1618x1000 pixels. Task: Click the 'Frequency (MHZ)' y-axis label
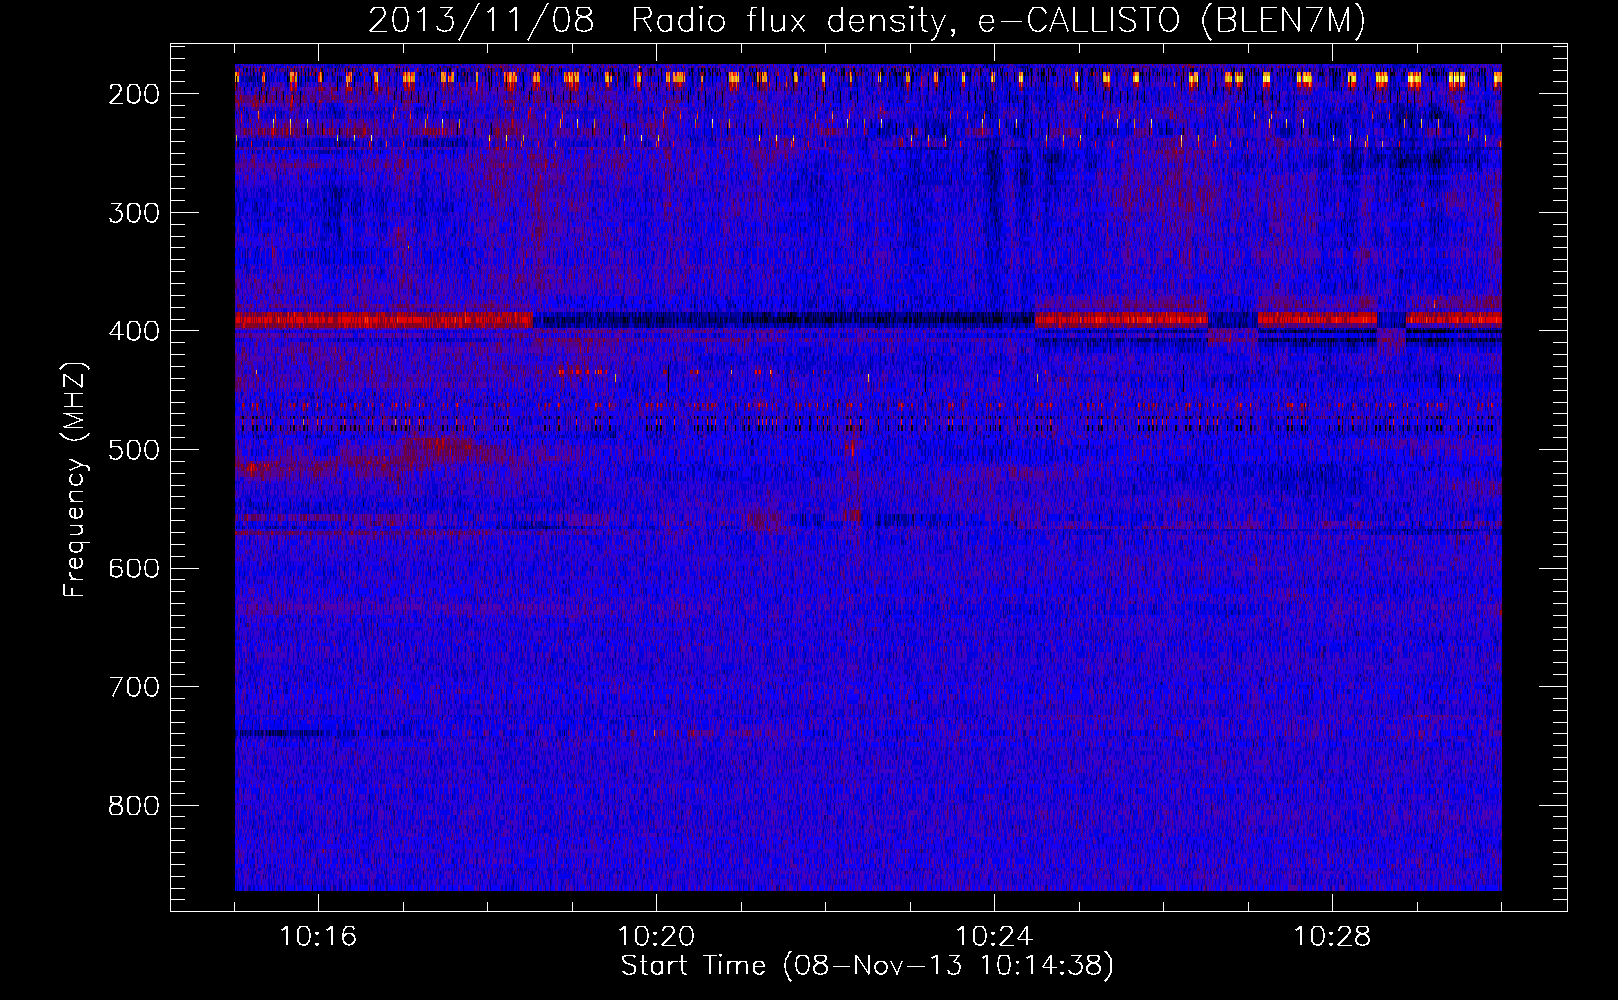(x=74, y=480)
